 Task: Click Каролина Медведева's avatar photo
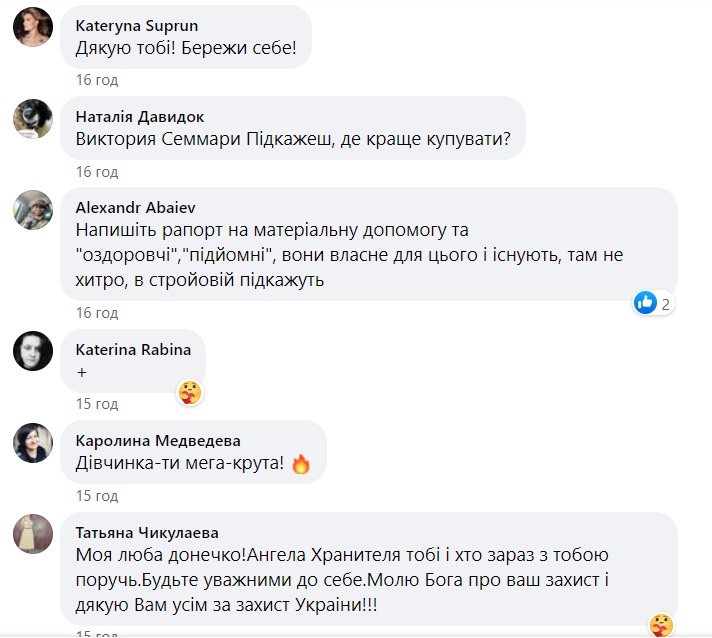[32, 442]
